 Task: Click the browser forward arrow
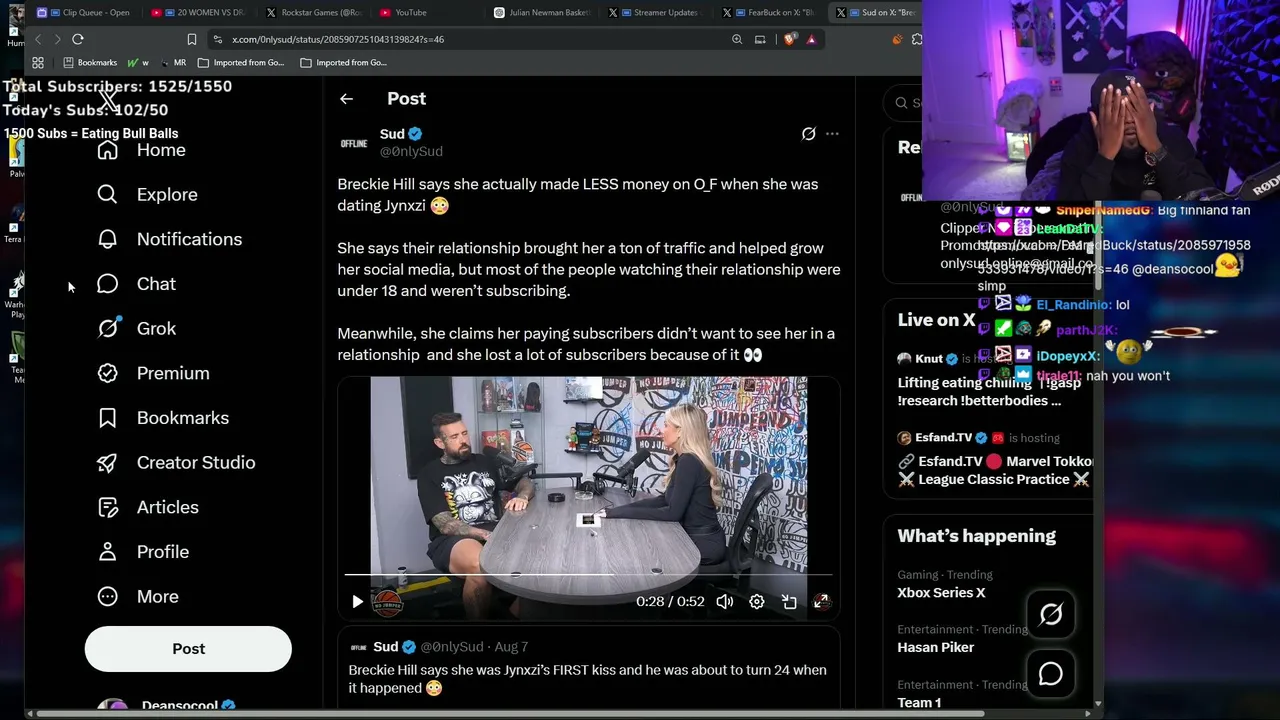57,39
